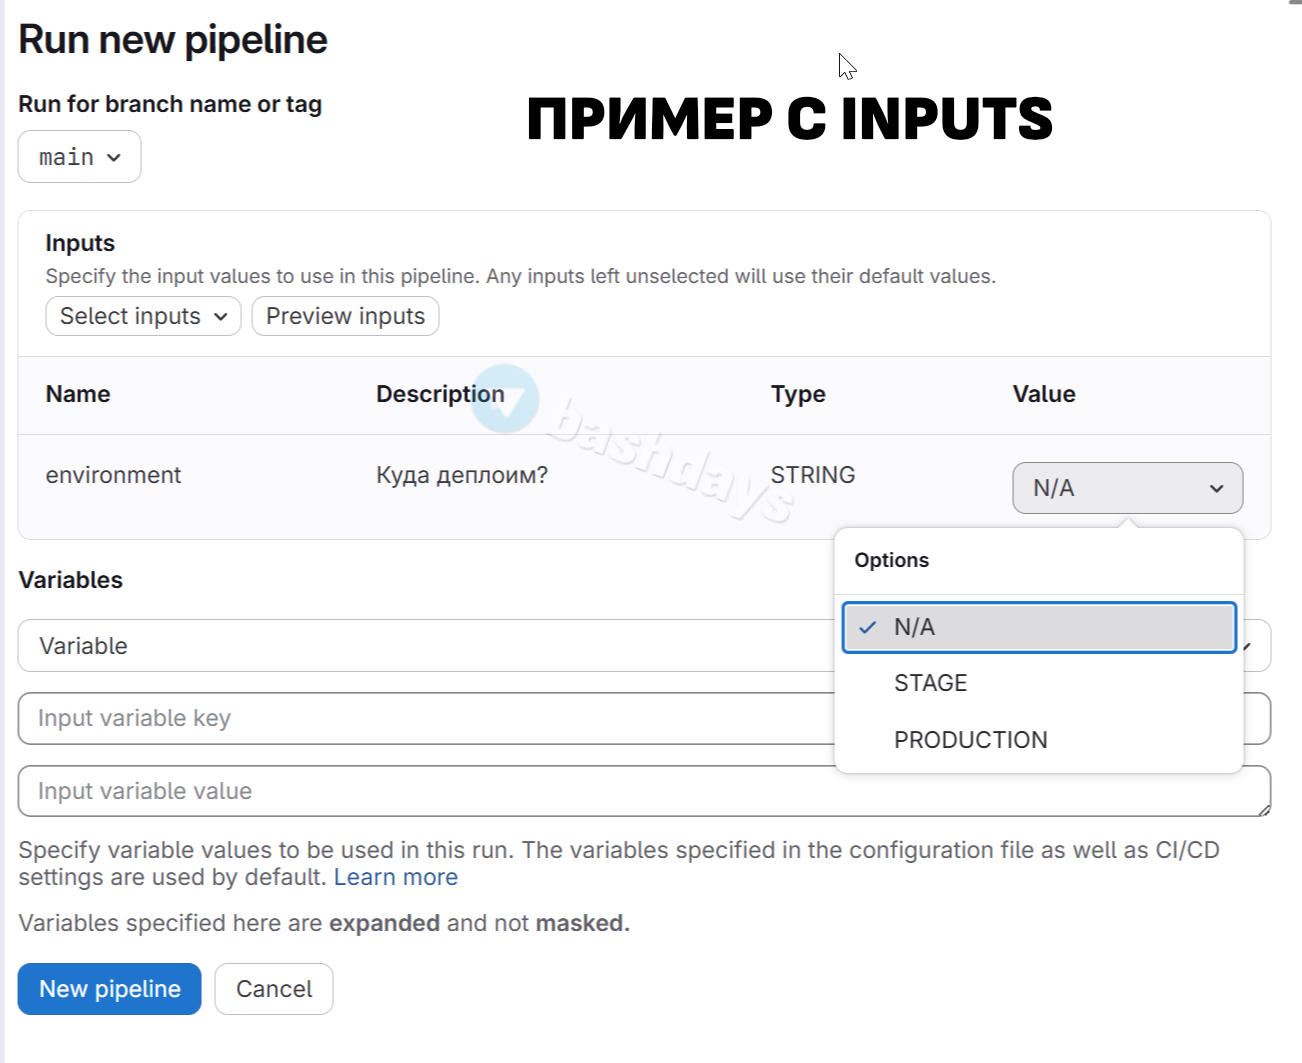Open the main branch selector dropdown
The width and height of the screenshot is (1302, 1063).
pos(79,157)
